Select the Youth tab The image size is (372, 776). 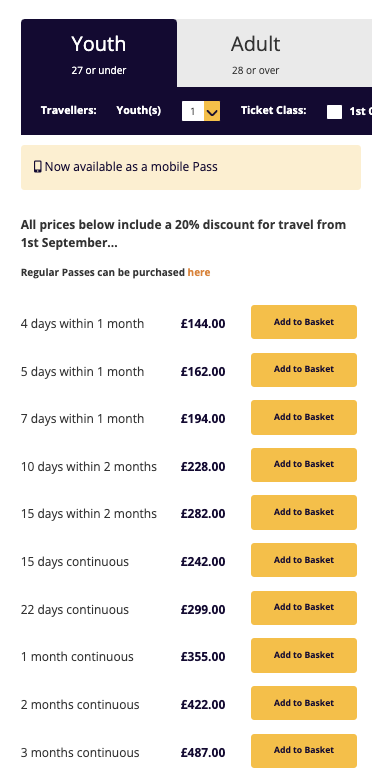tap(99, 53)
